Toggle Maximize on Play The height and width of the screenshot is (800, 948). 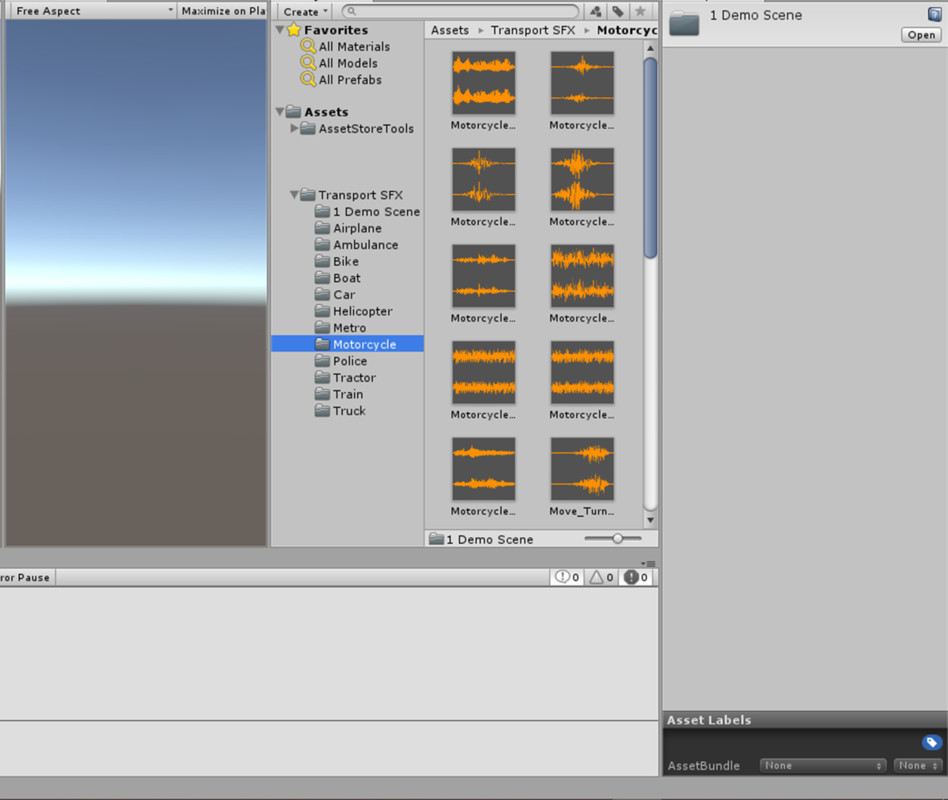click(x=223, y=11)
